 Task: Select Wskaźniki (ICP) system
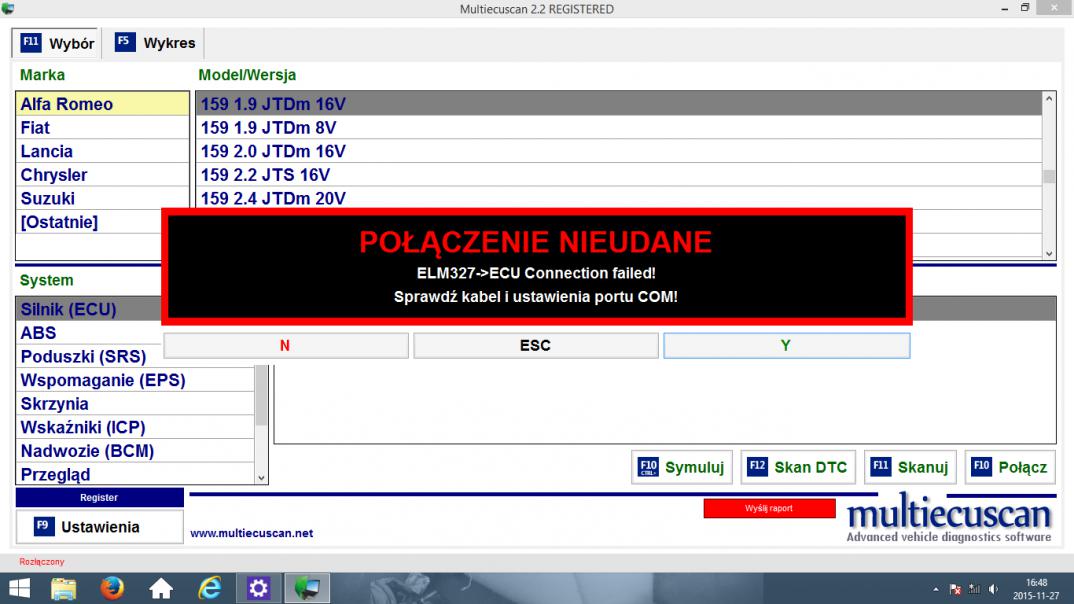click(135, 428)
